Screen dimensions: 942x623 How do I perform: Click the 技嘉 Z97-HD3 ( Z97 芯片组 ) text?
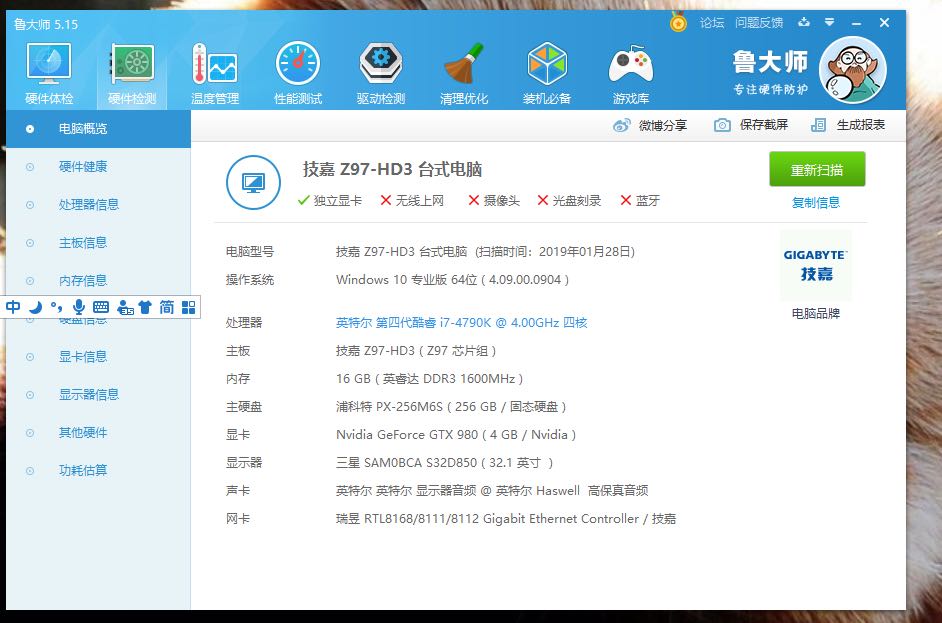coord(416,351)
